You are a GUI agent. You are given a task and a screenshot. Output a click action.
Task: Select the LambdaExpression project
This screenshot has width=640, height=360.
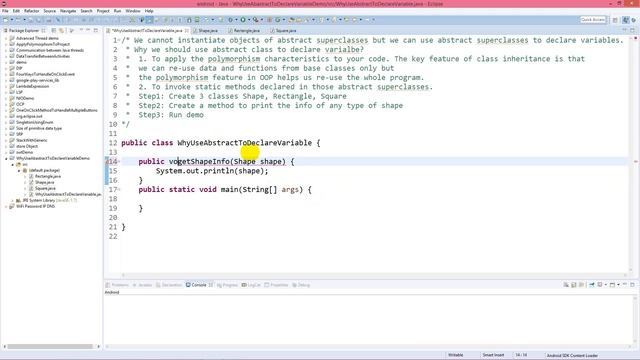pos(32,87)
